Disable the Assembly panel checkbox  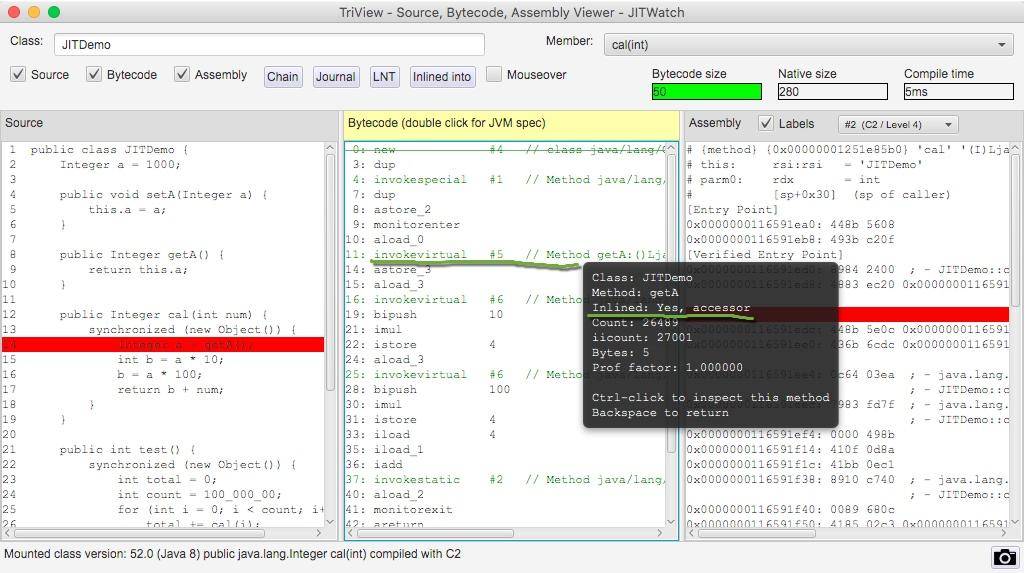(x=182, y=75)
